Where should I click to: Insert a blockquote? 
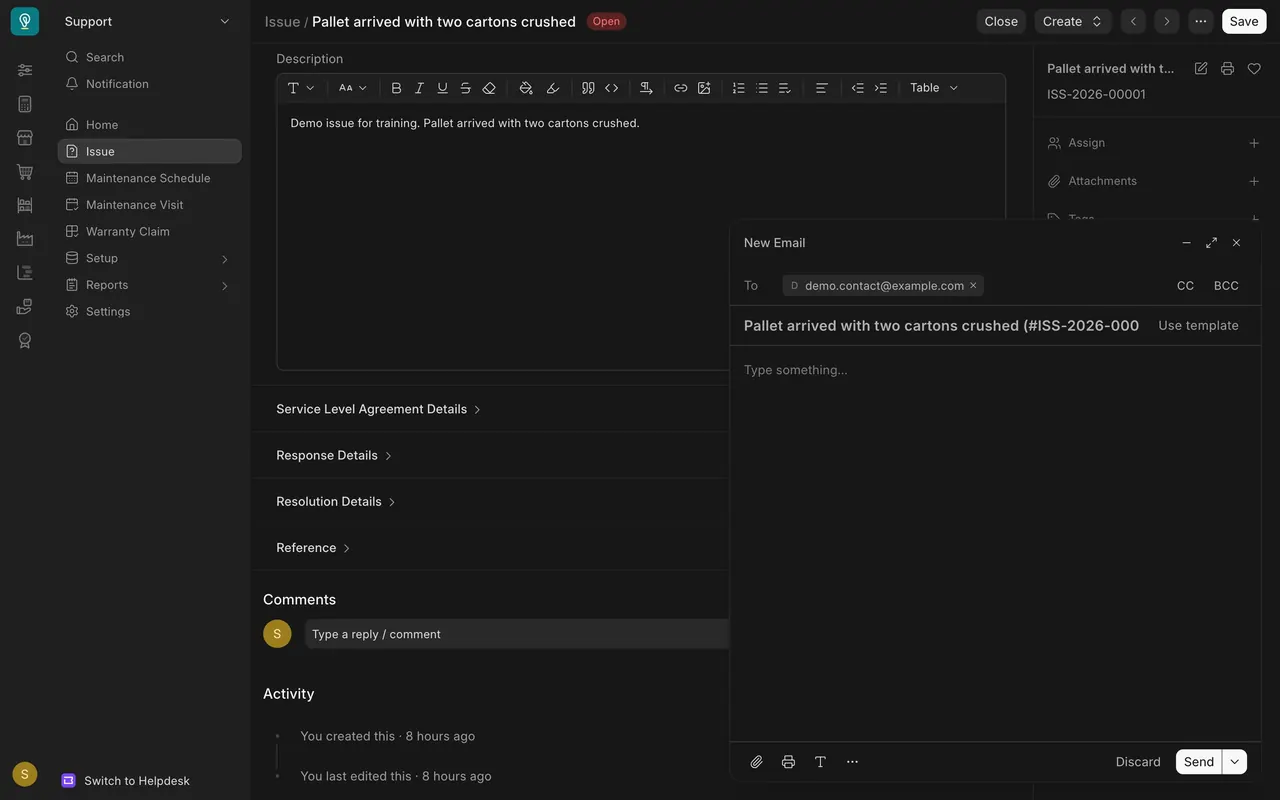[588, 88]
